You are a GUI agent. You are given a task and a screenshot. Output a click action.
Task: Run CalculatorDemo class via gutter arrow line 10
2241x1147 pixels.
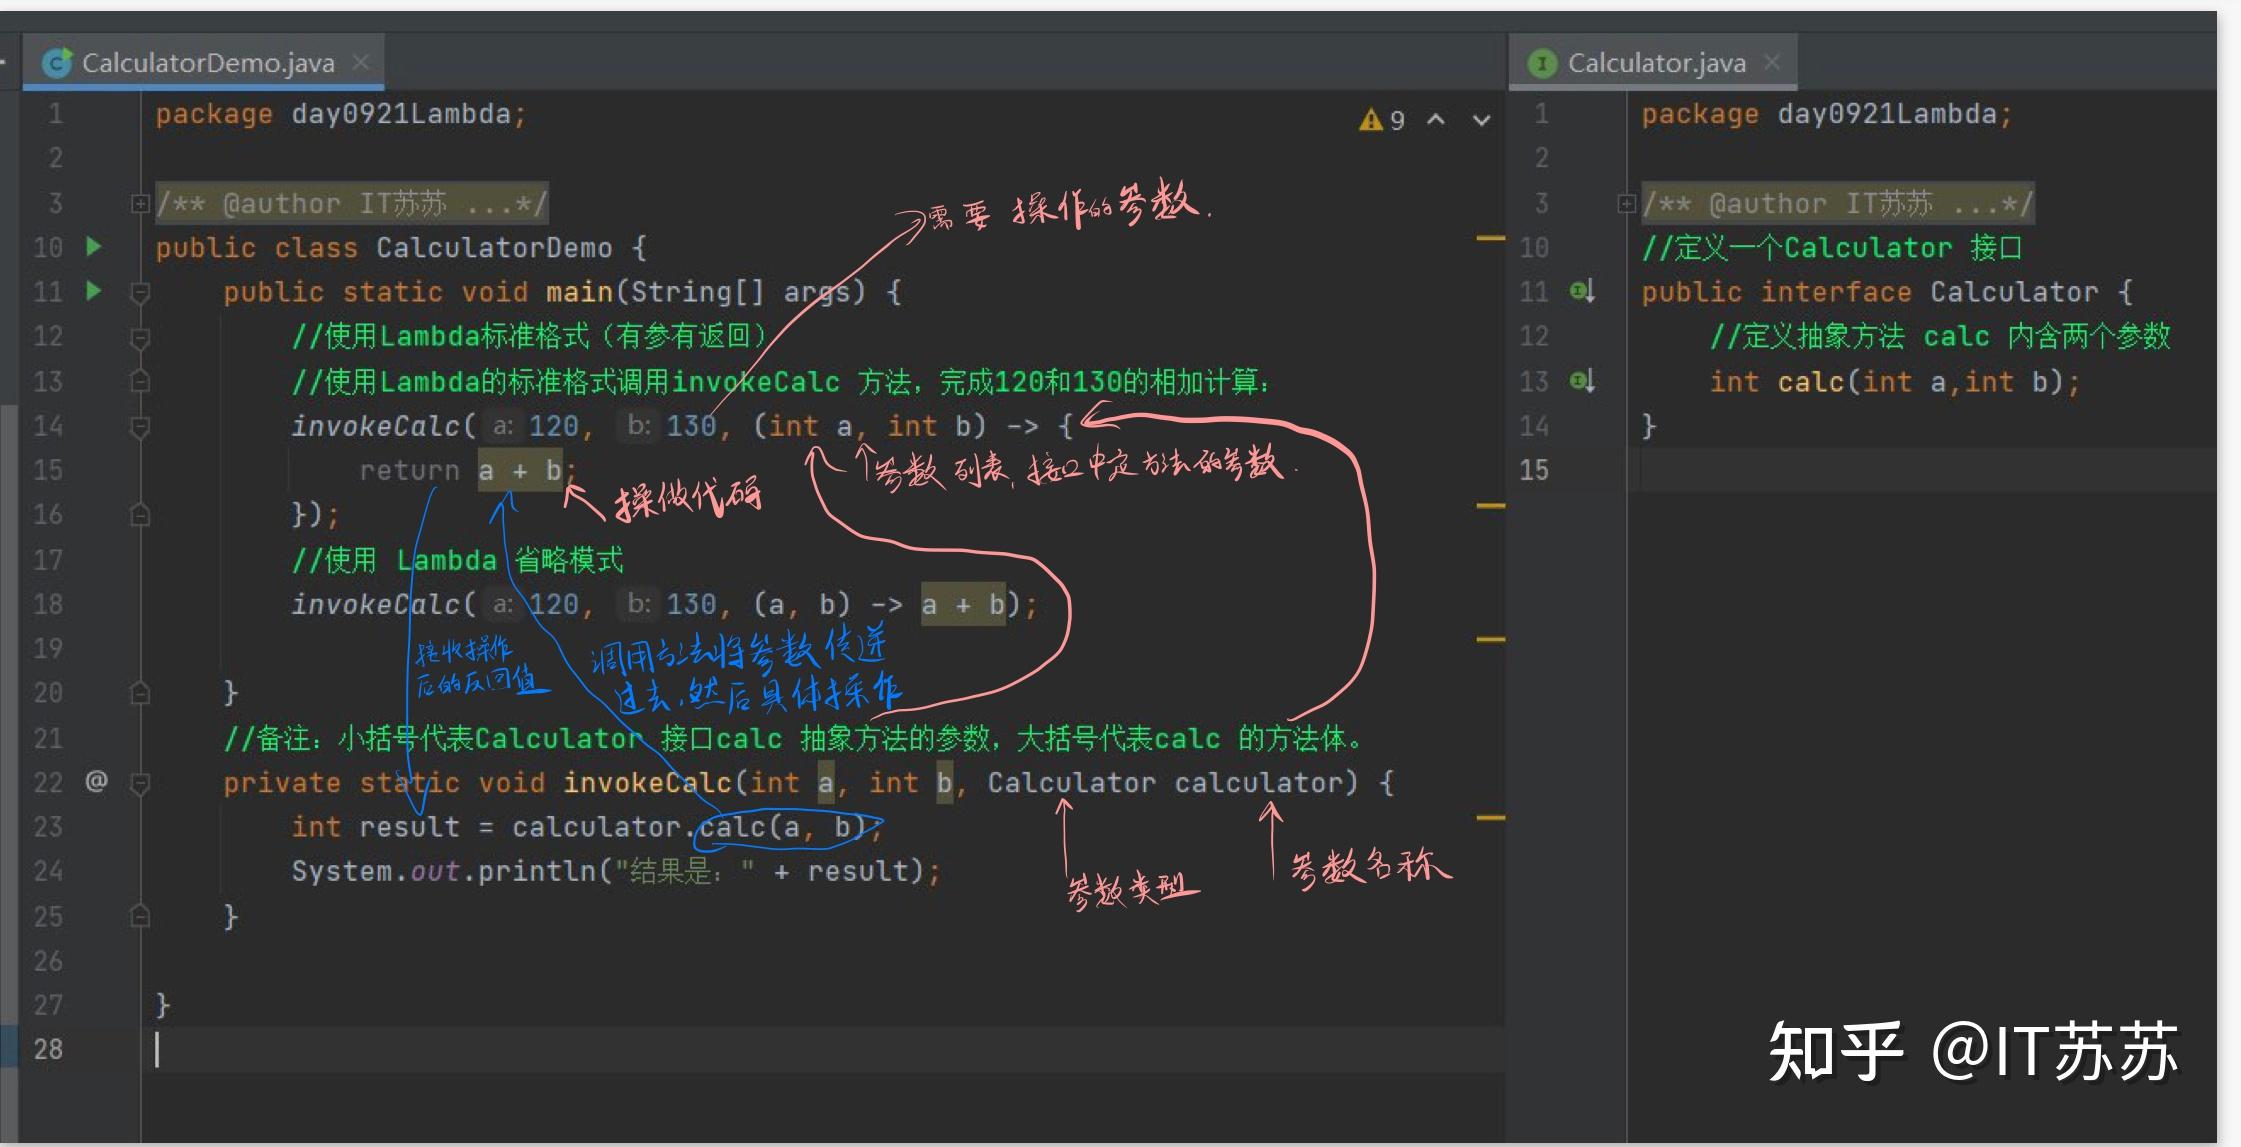(x=94, y=246)
